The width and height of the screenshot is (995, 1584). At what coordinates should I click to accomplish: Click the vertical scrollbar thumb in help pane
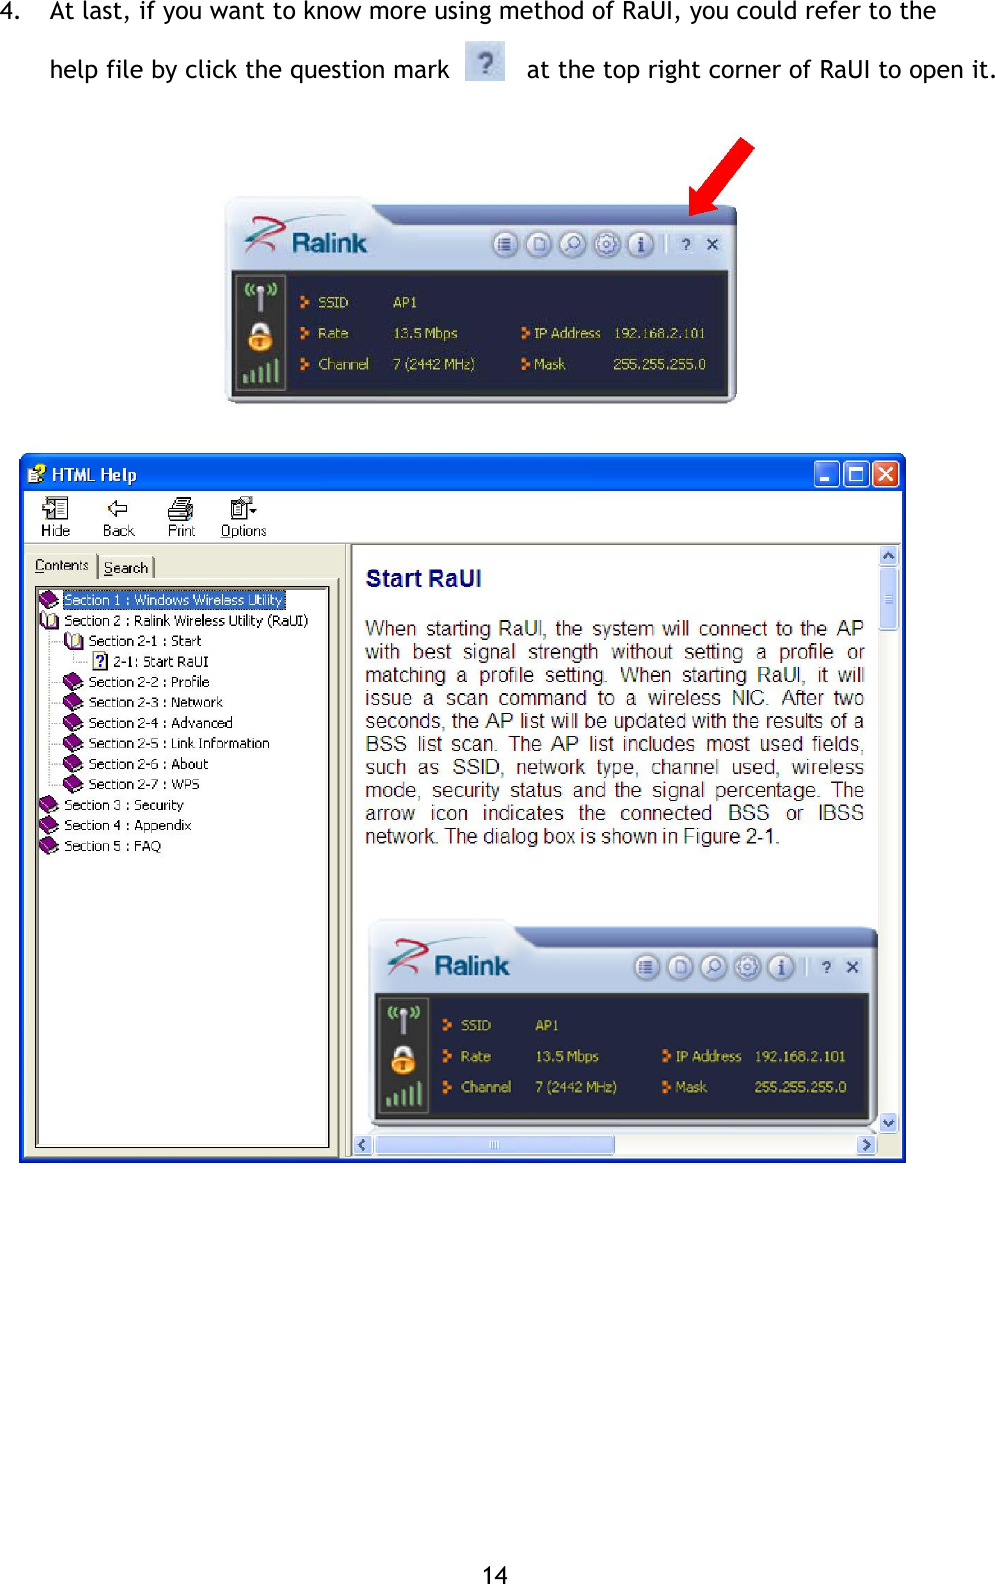(888, 599)
